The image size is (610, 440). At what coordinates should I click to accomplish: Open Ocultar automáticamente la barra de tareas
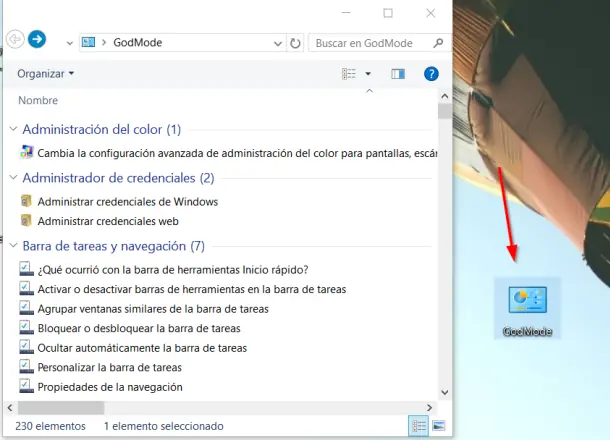[142, 348]
